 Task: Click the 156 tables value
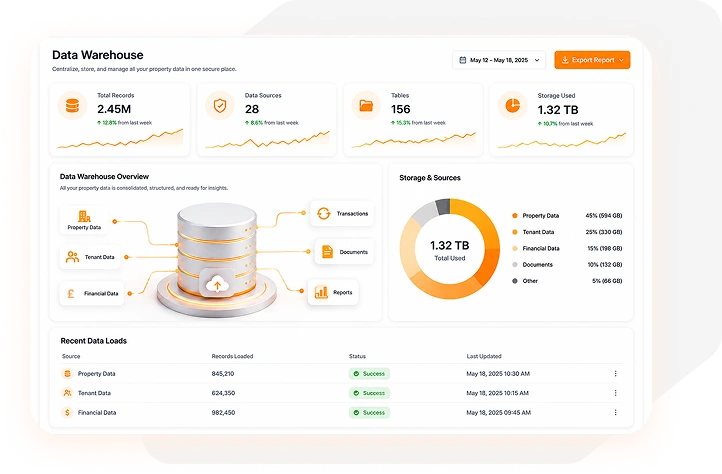pos(401,109)
